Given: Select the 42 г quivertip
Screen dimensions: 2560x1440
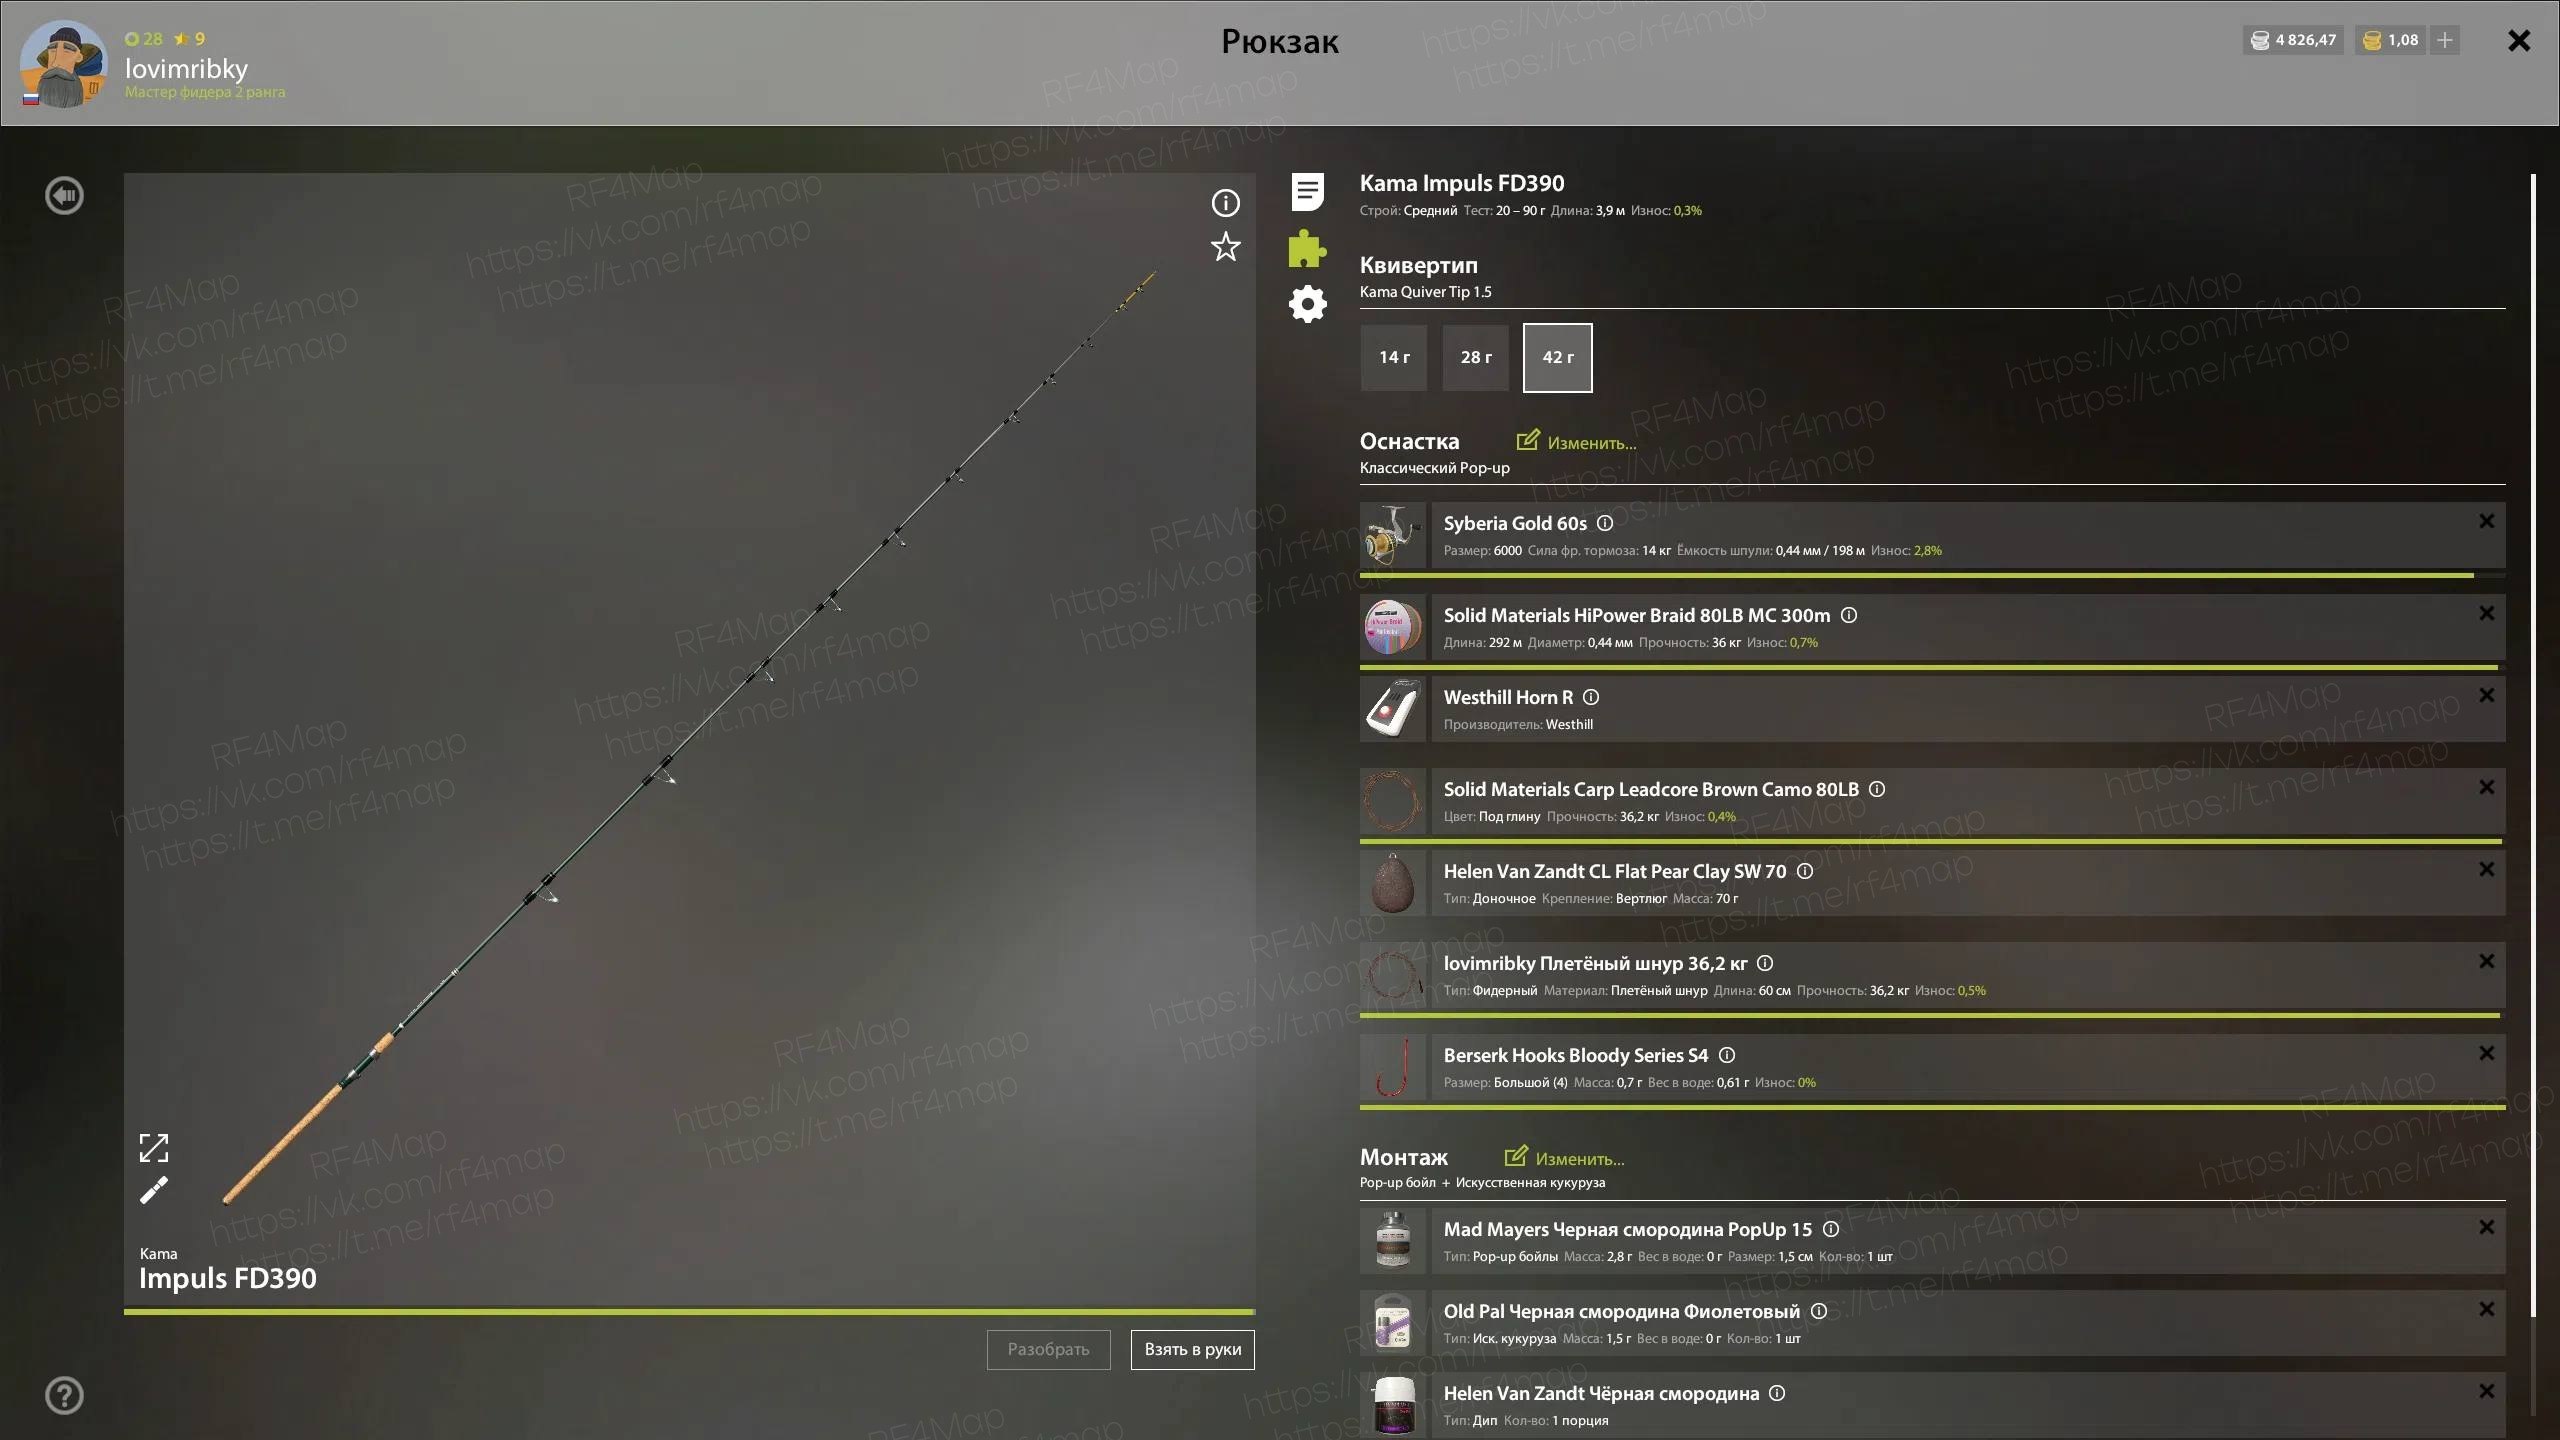Looking at the screenshot, I should [x=1557, y=357].
